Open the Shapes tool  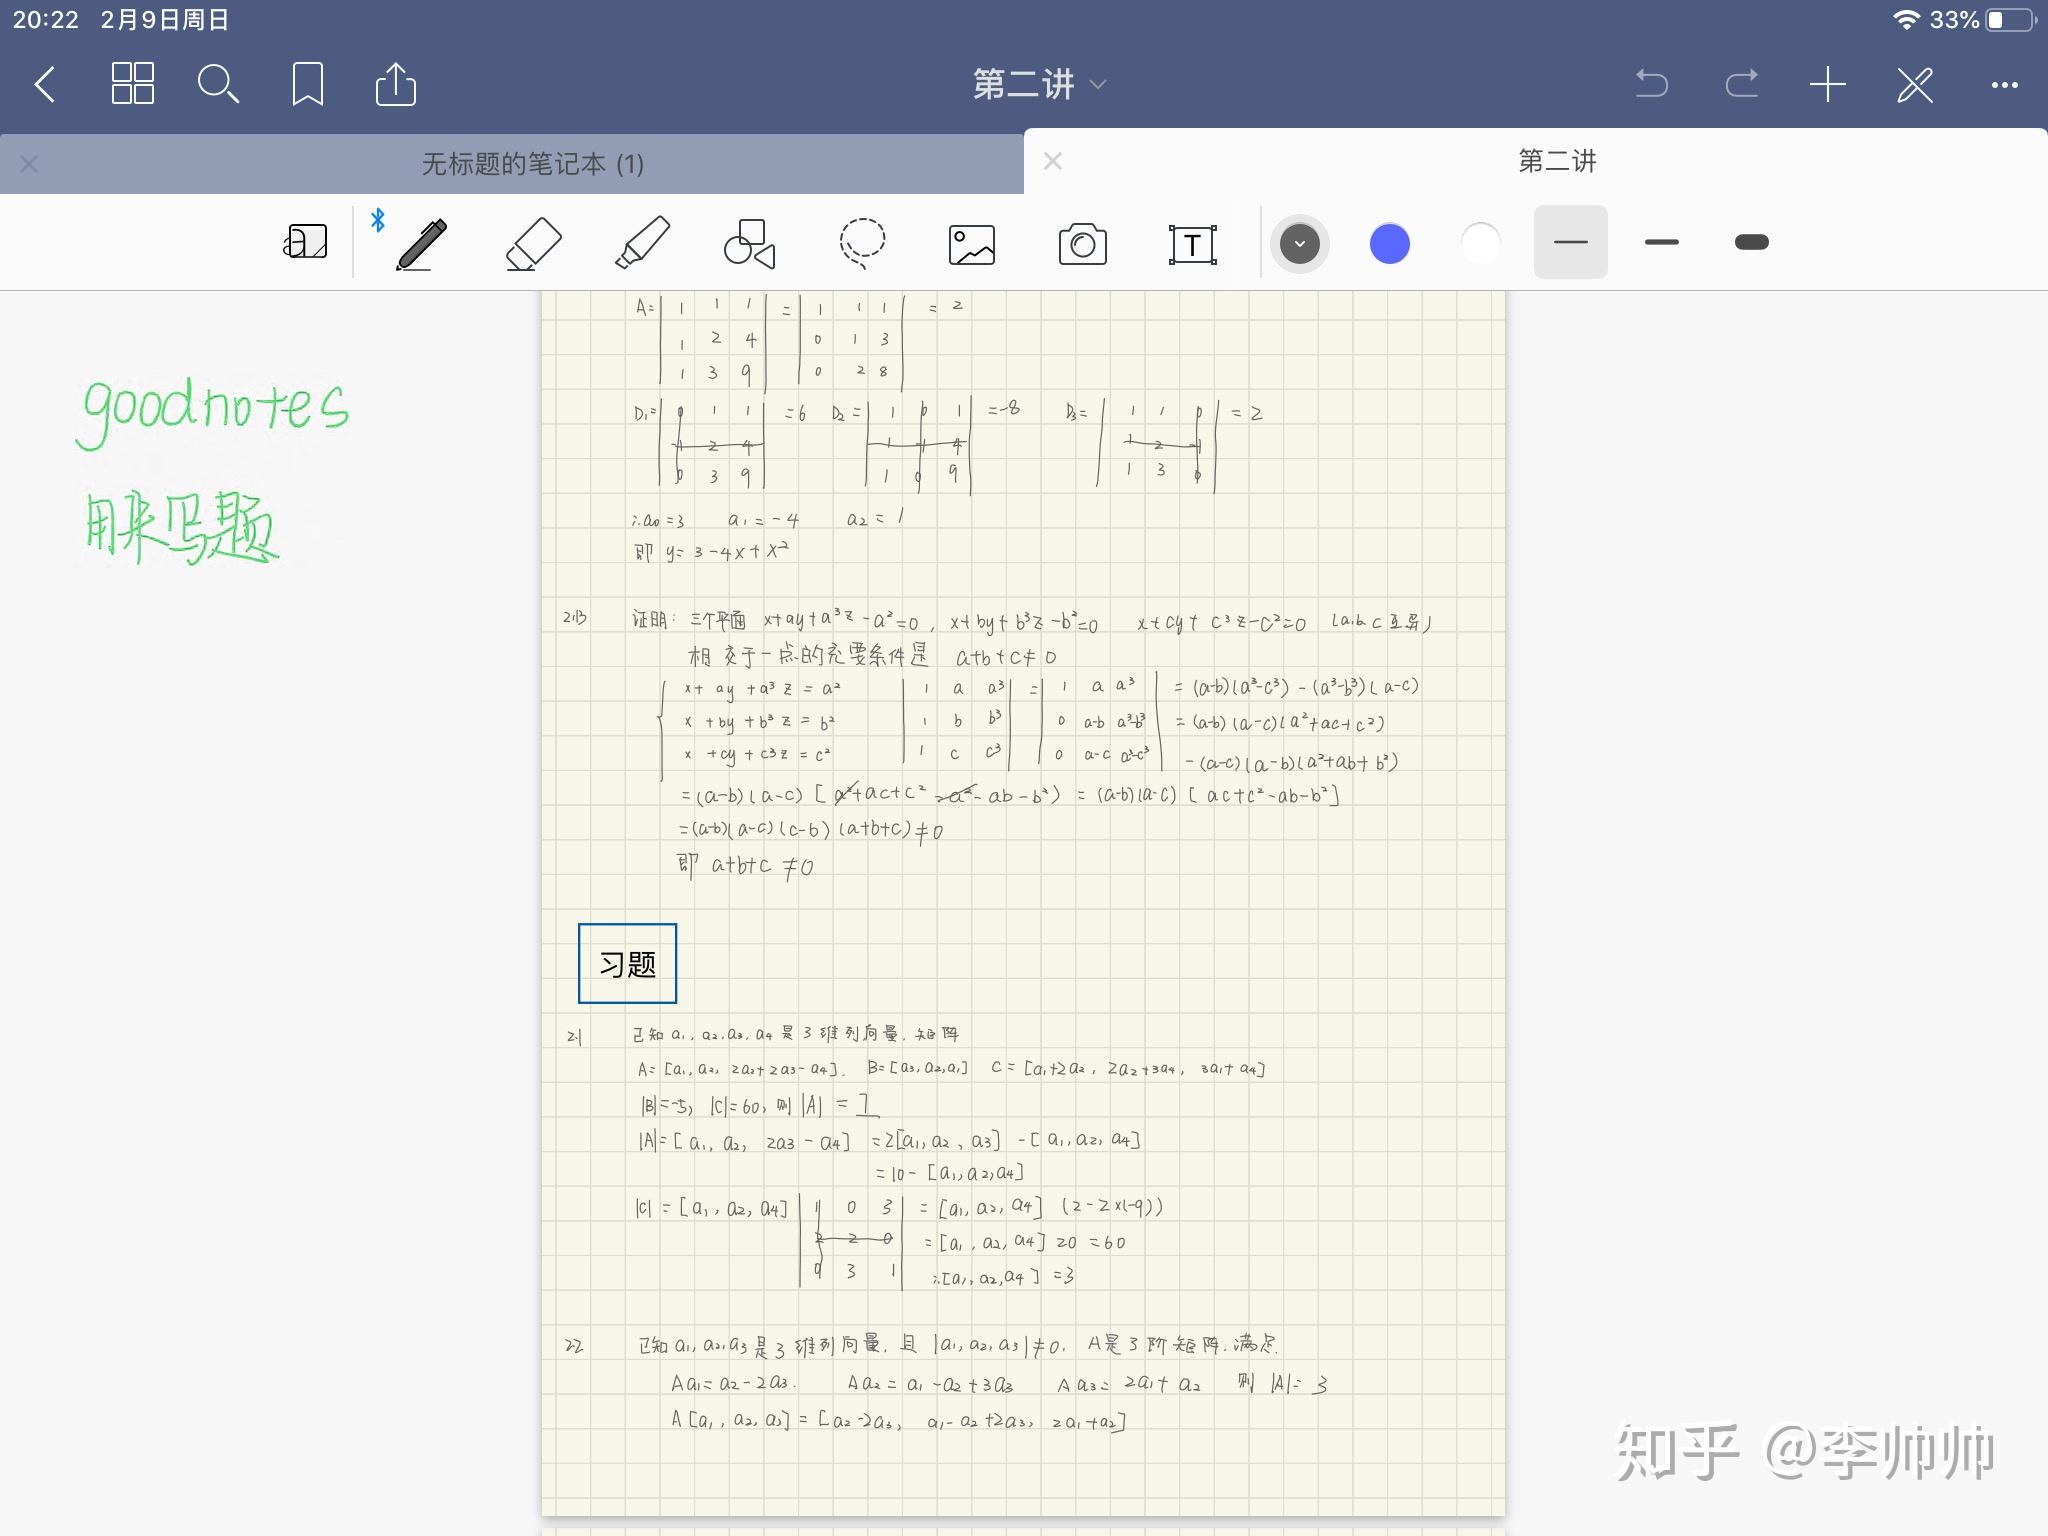pyautogui.click(x=750, y=243)
